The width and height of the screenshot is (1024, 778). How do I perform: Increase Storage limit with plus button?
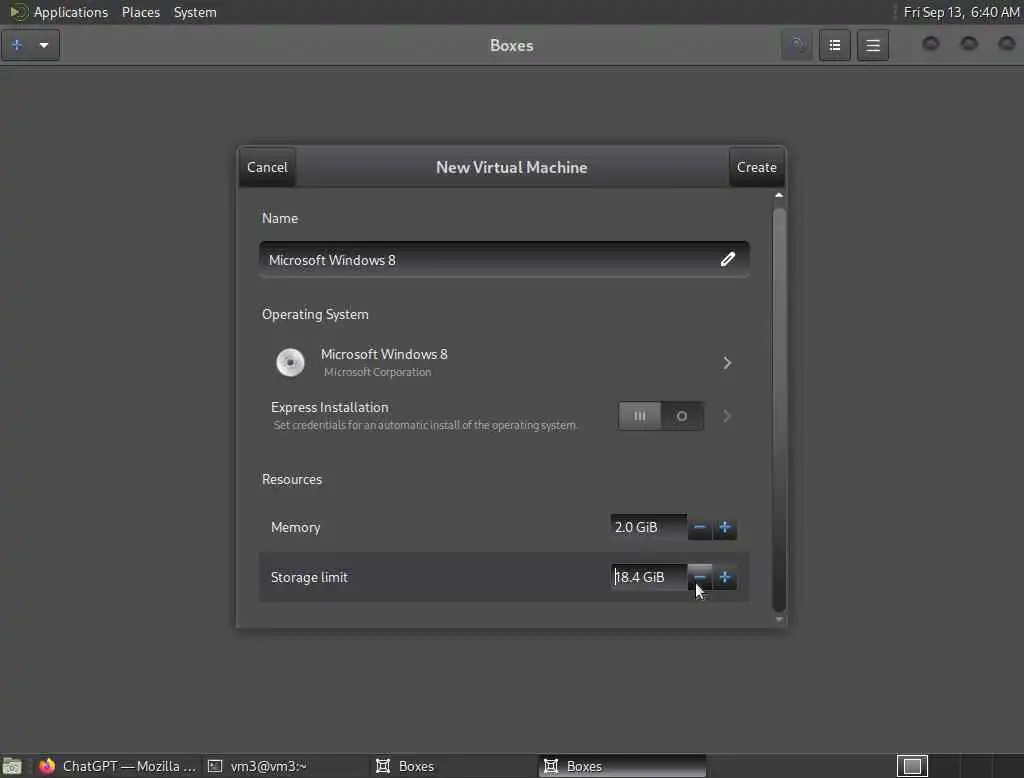[725, 577]
